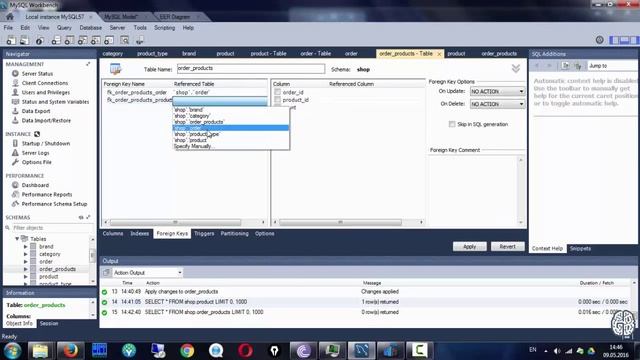The height and width of the screenshot is (360, 640).
Task: Select fk_order_products_order foreign key row
Action: point(137,92)
